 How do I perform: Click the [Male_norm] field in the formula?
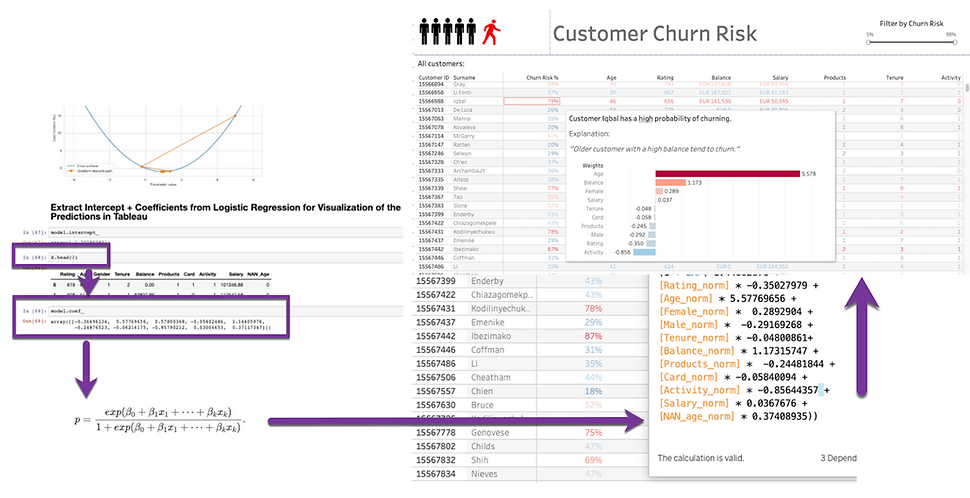click(689, 325)
